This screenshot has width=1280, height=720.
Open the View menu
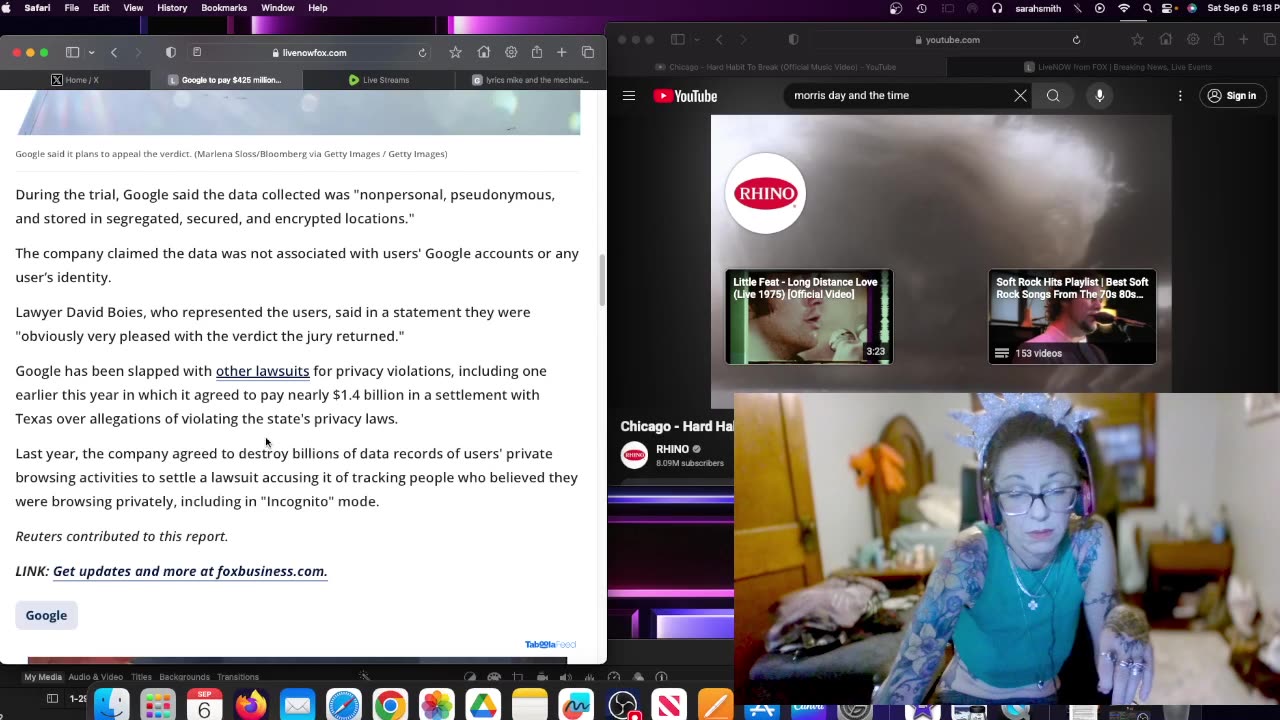pyautogui.click(x=133, y=8)
